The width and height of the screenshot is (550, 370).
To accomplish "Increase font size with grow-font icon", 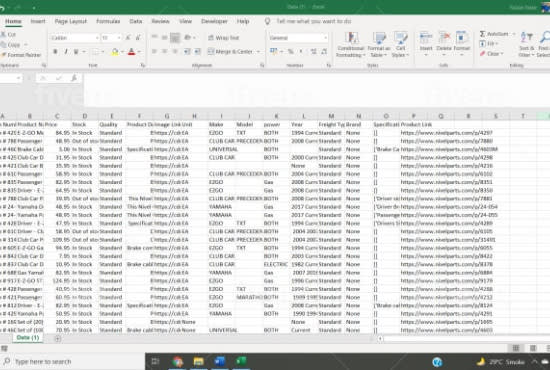I will point(128,38).
